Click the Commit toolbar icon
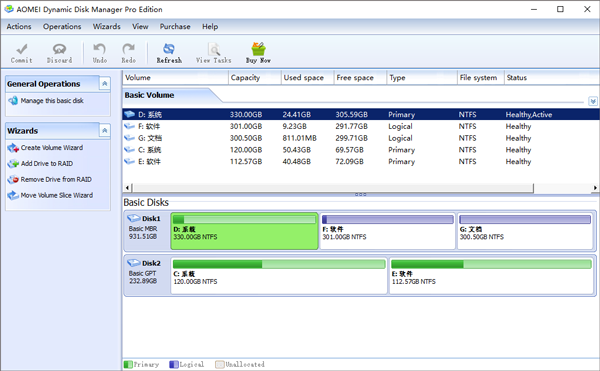 [x=21, y=49]
